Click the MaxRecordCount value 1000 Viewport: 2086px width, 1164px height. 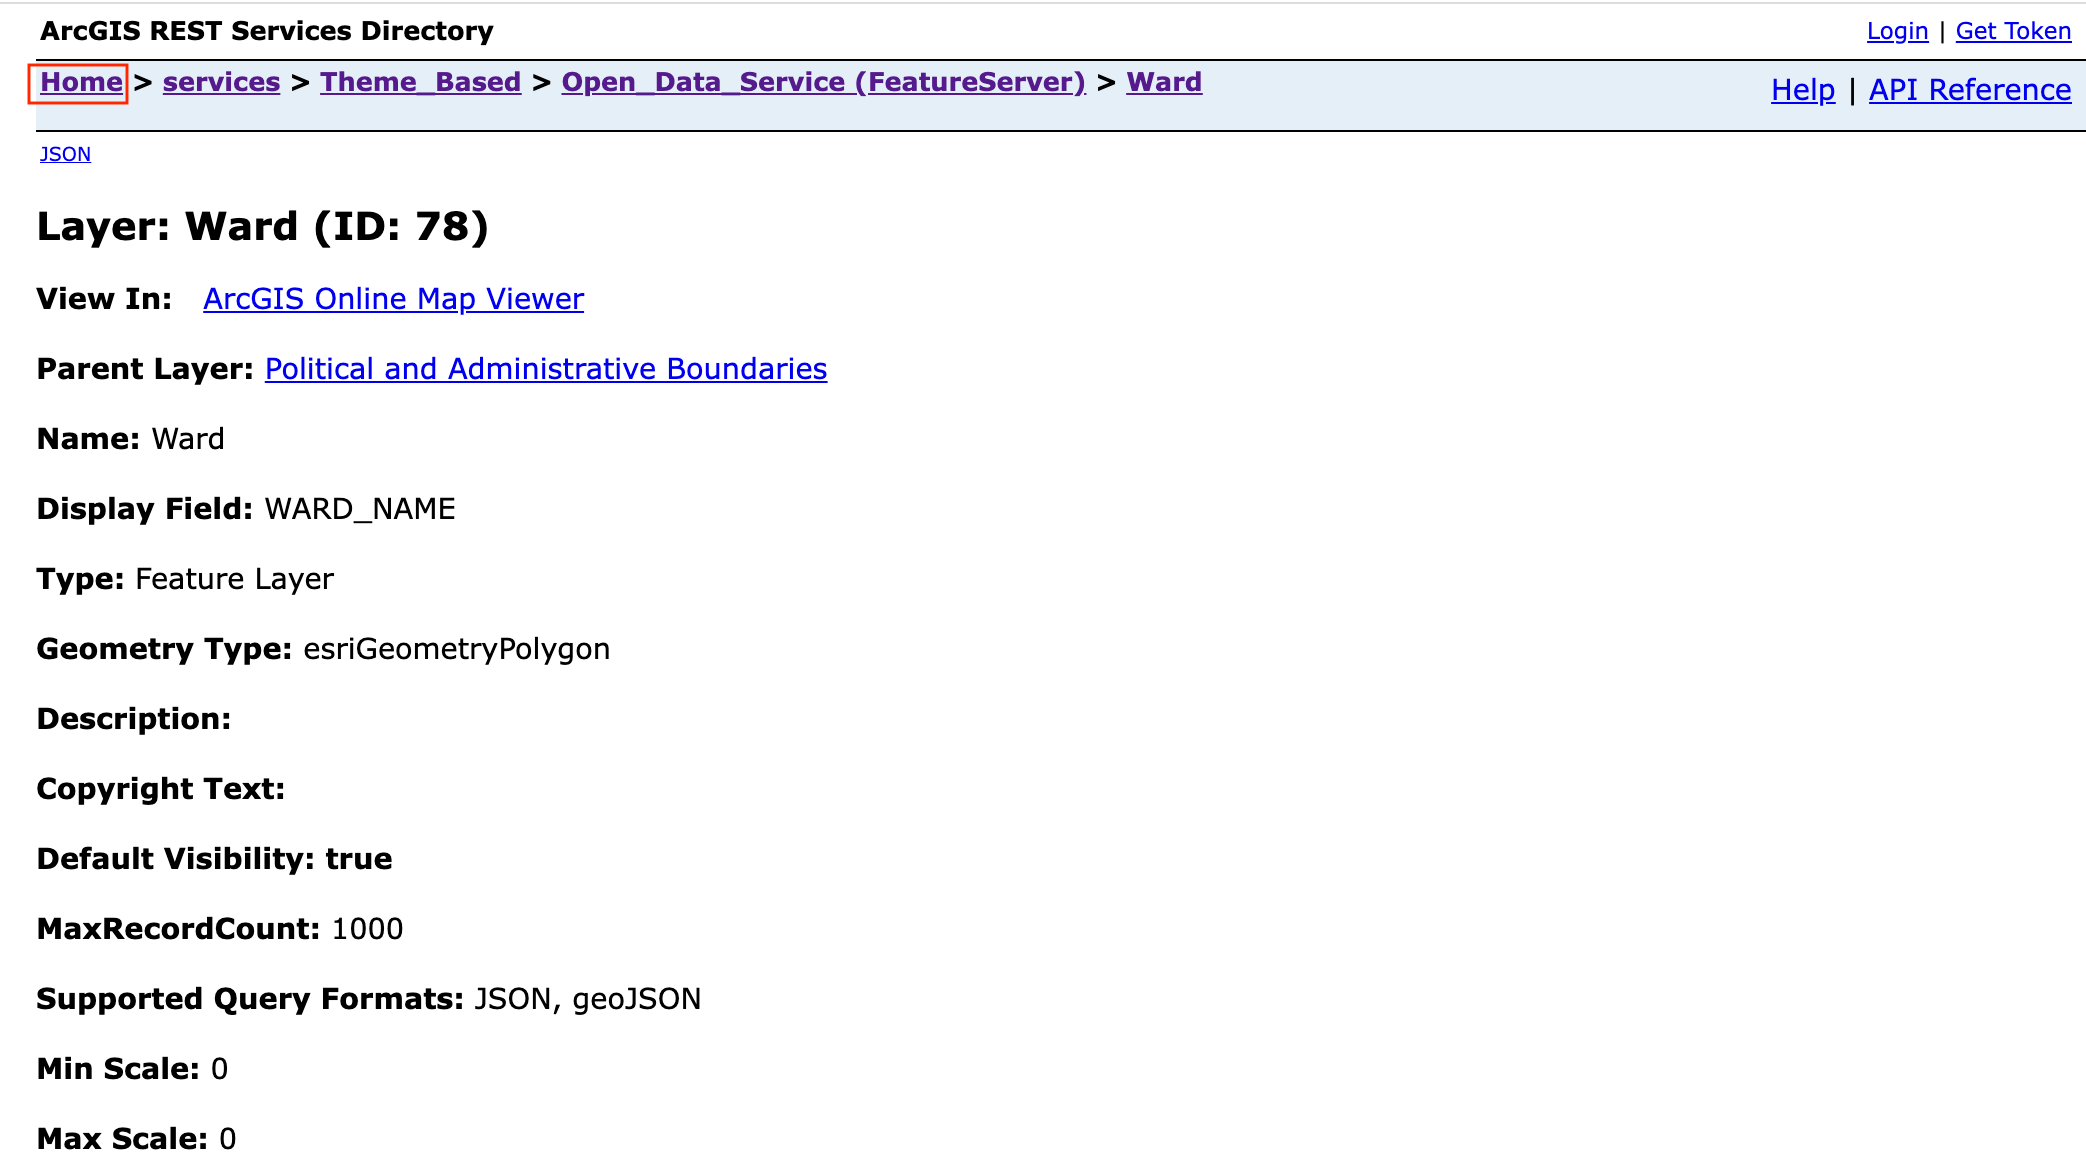367,929
